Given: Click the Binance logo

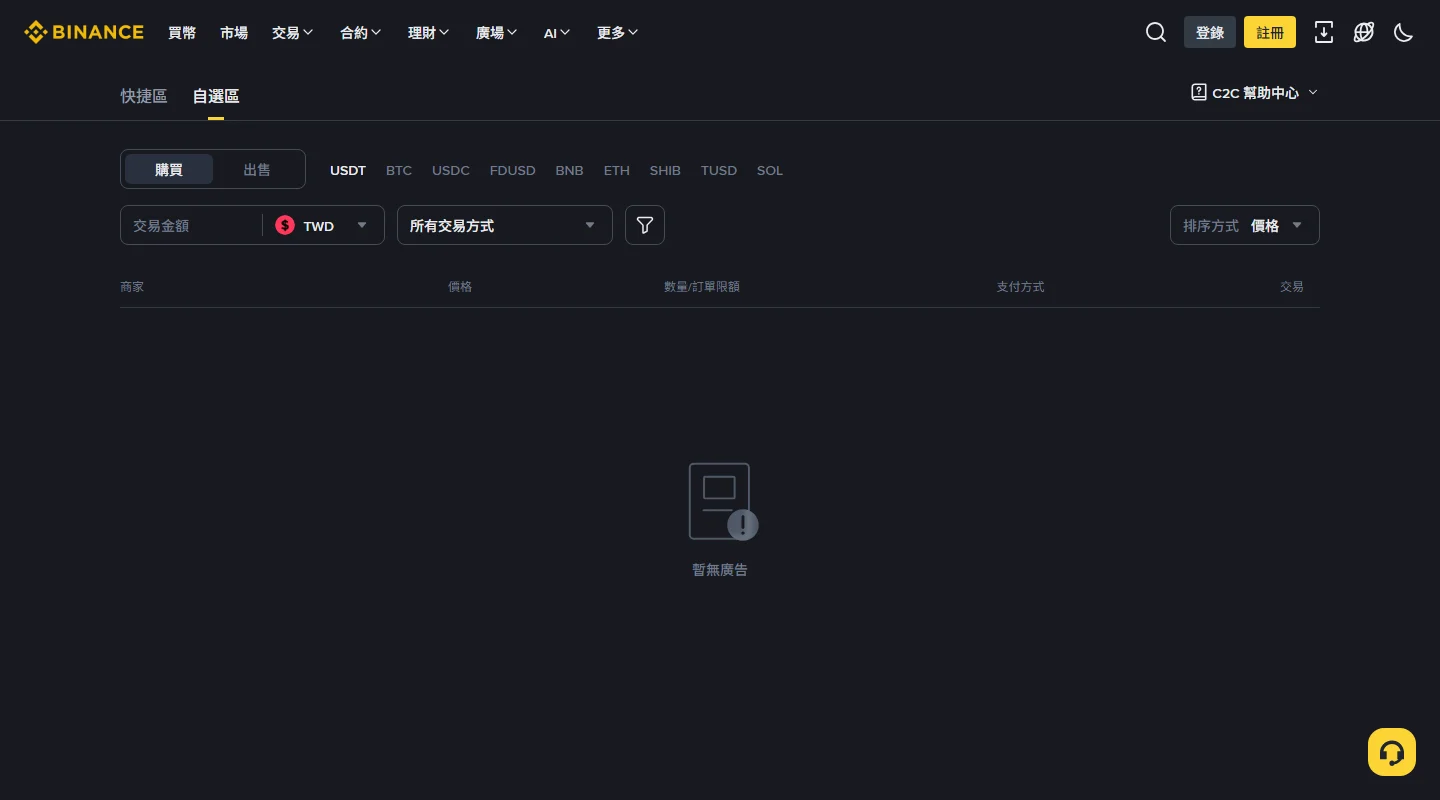Looking at the screenshot, I should click(84, 32).
